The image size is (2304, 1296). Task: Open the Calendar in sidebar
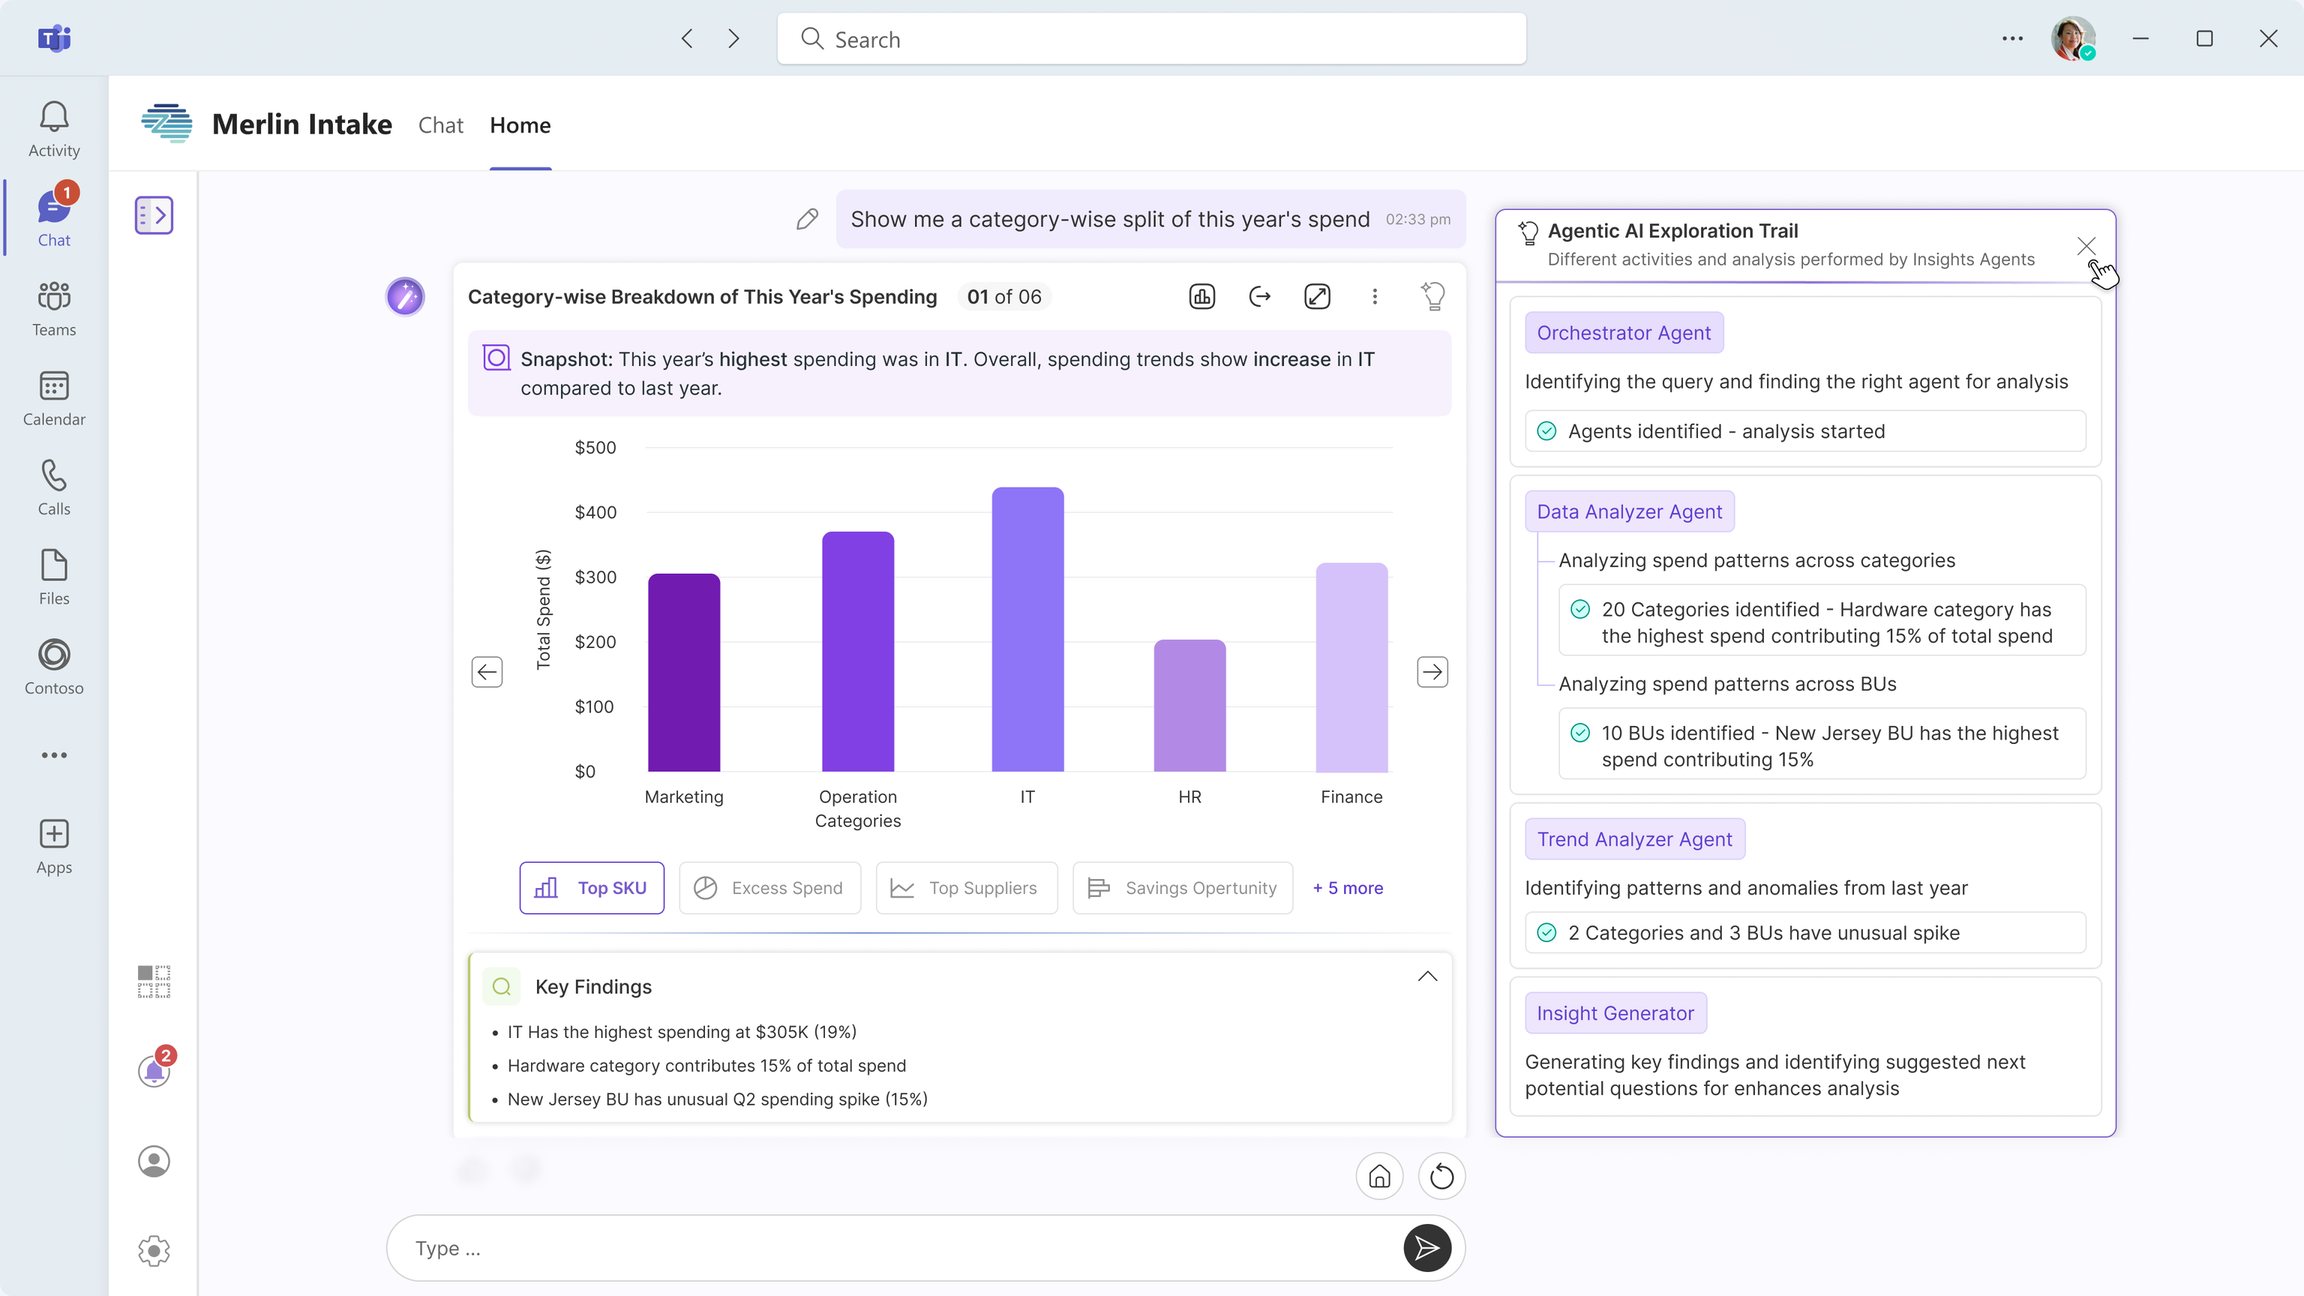pyautogui.click(x=54, y=398)
